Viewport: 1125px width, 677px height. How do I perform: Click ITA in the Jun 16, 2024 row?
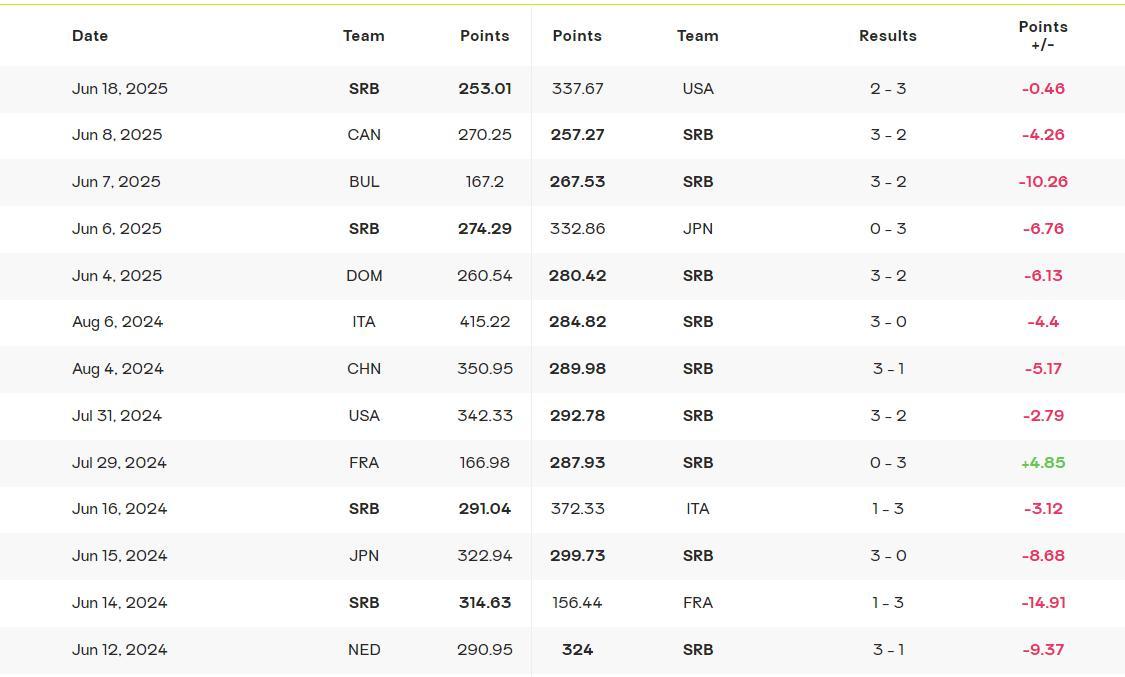[x=698, y=509]
